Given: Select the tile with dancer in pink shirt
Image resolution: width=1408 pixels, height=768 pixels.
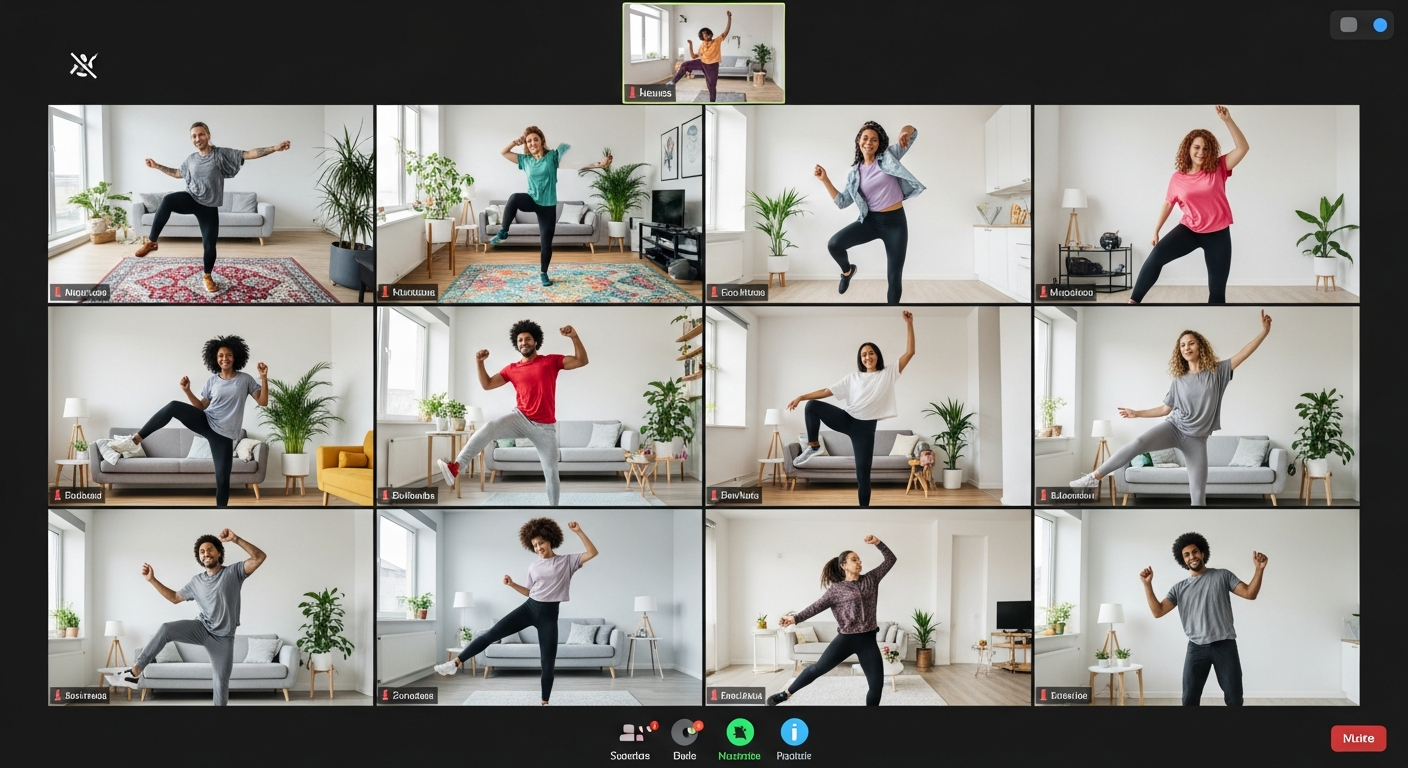Looking at the screenshot, I should coord(1196,203).
